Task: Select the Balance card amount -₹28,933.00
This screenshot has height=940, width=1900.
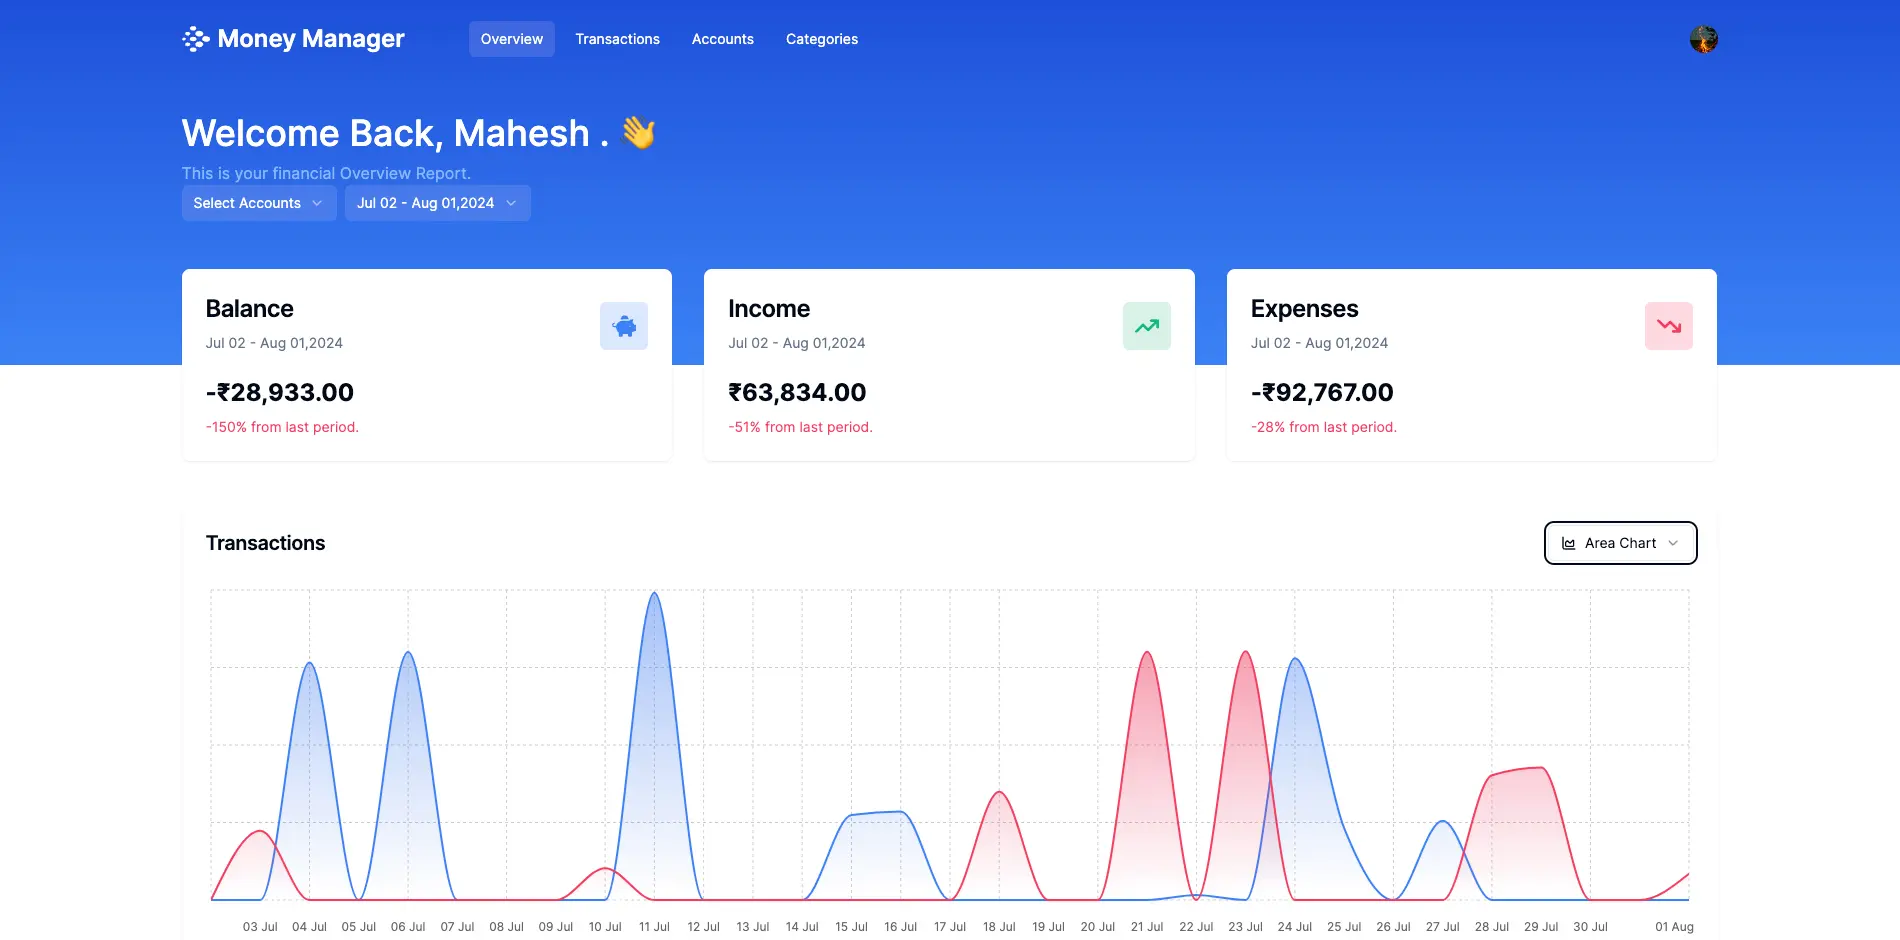Action: [280, 392]
